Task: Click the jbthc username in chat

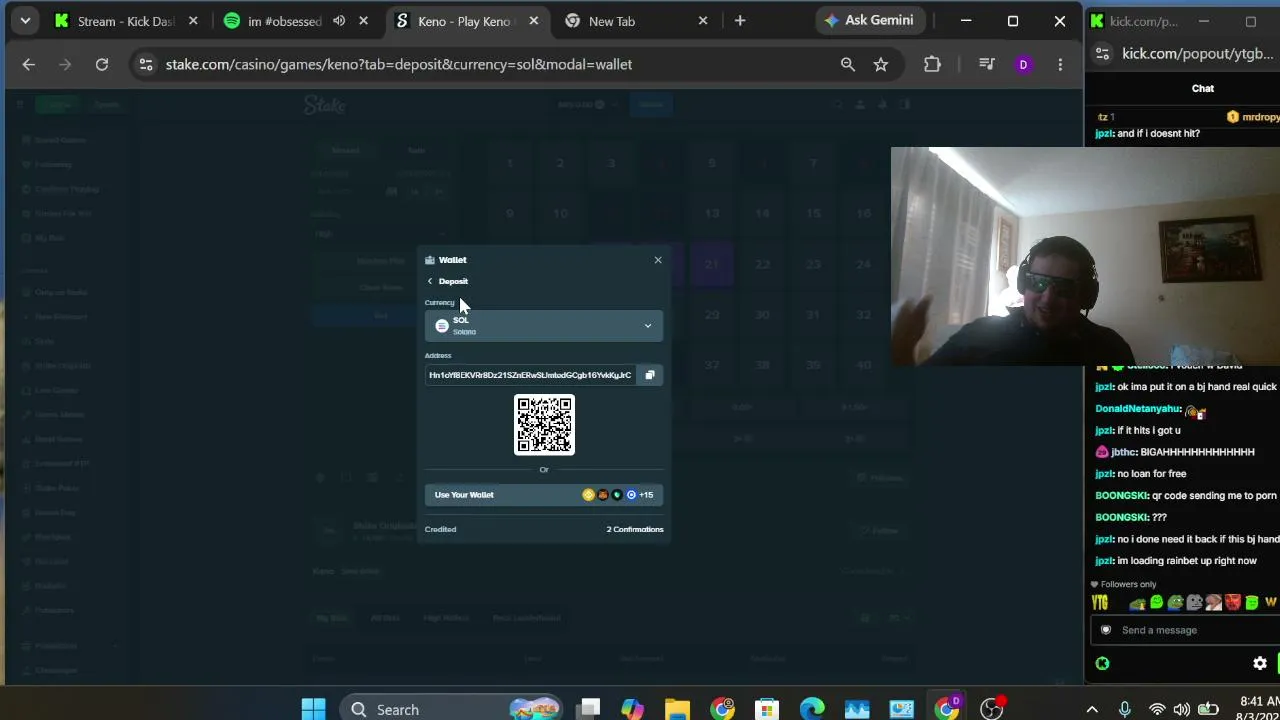Action: [1123, 452]
